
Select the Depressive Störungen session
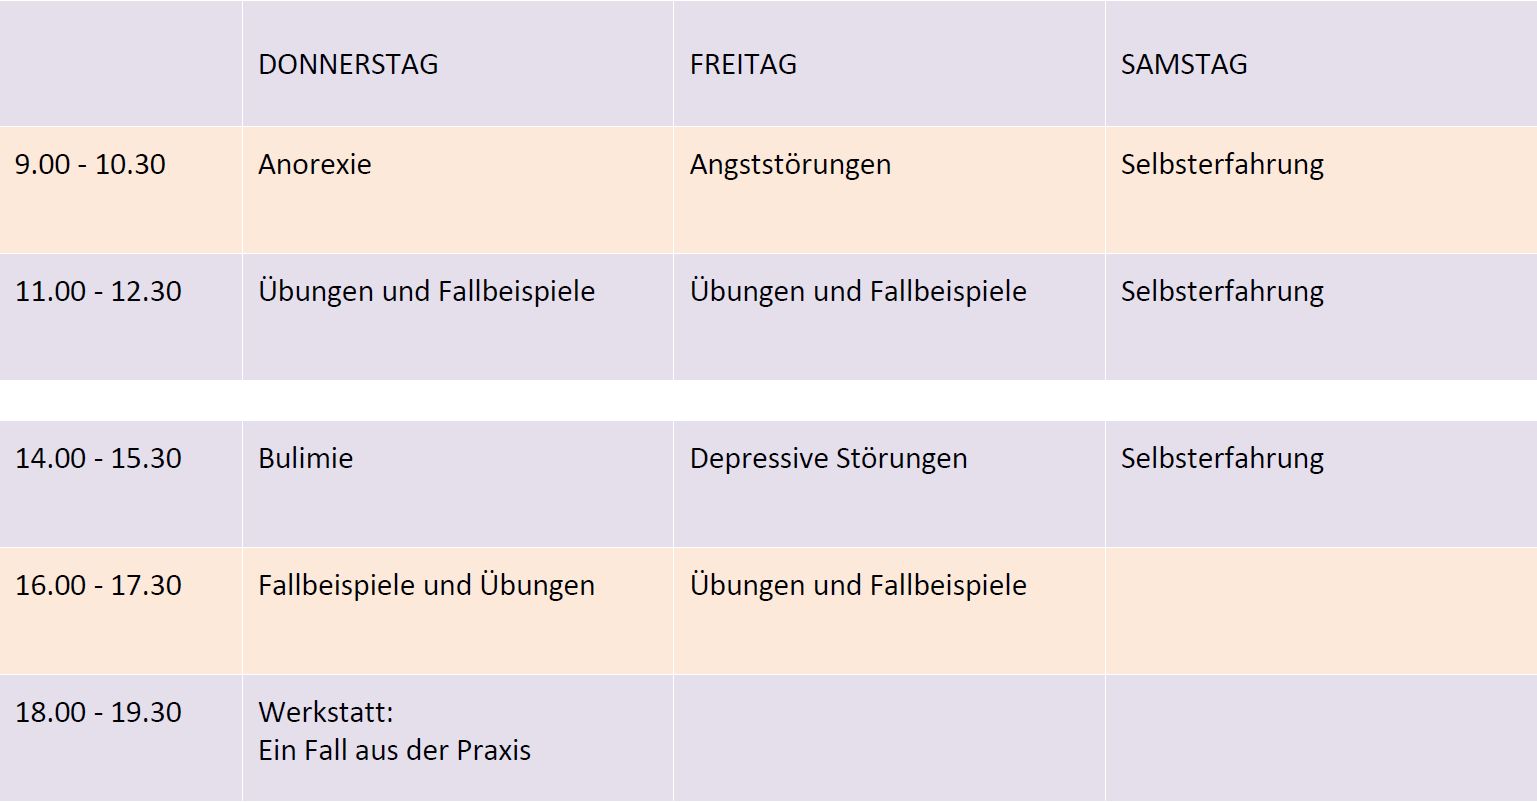pyautogui.click(x=828, y=458)
